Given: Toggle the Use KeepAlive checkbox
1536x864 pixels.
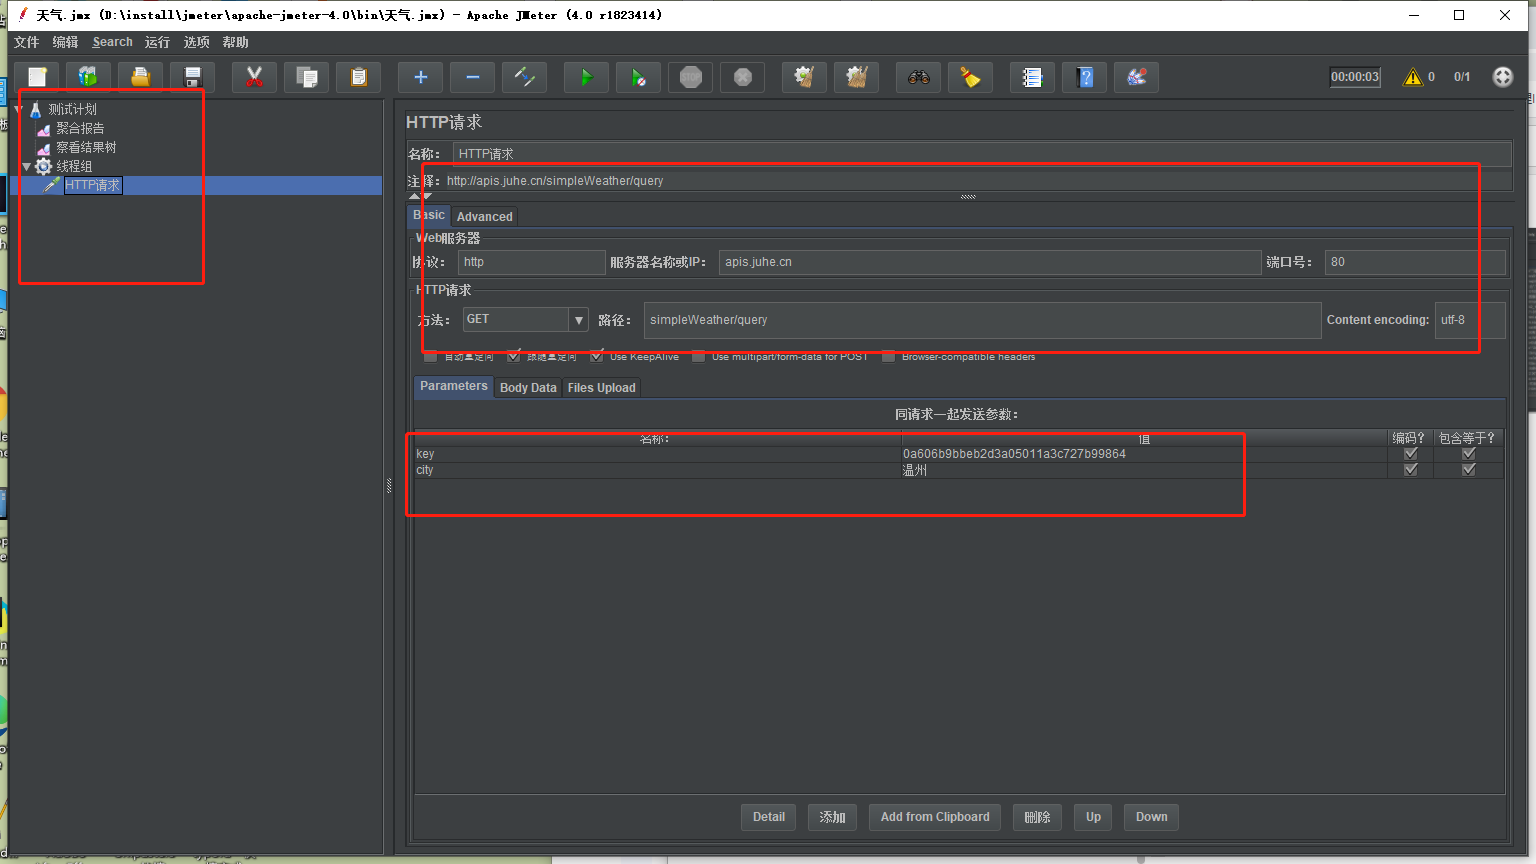Looking at the screenshot, I should 597,357.
